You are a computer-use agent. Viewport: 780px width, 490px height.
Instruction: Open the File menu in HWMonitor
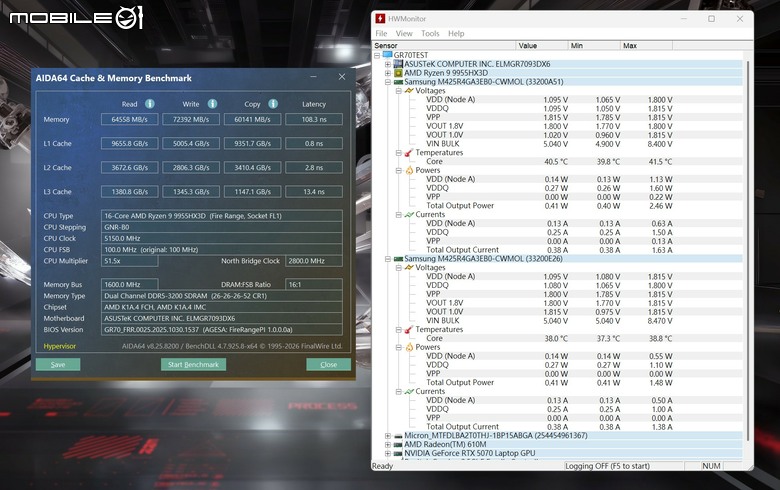coord(381,33)
